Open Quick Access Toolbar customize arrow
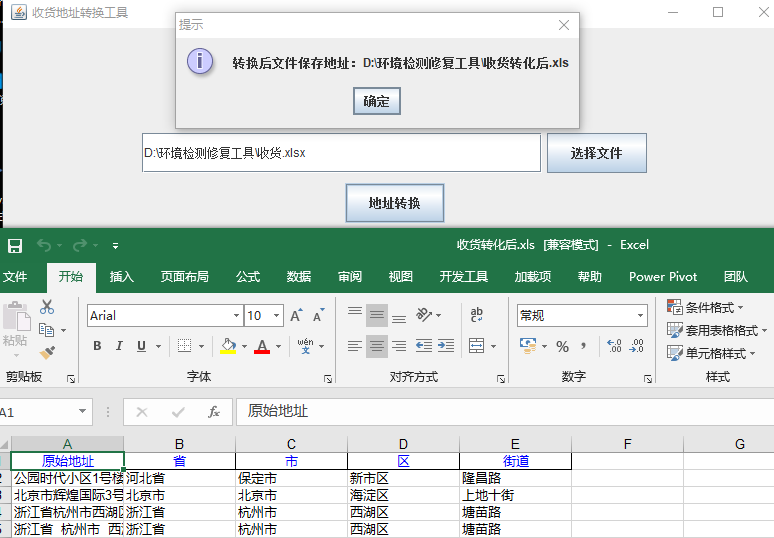This screenshot has height=538, width=774. [x=115, y=246]
